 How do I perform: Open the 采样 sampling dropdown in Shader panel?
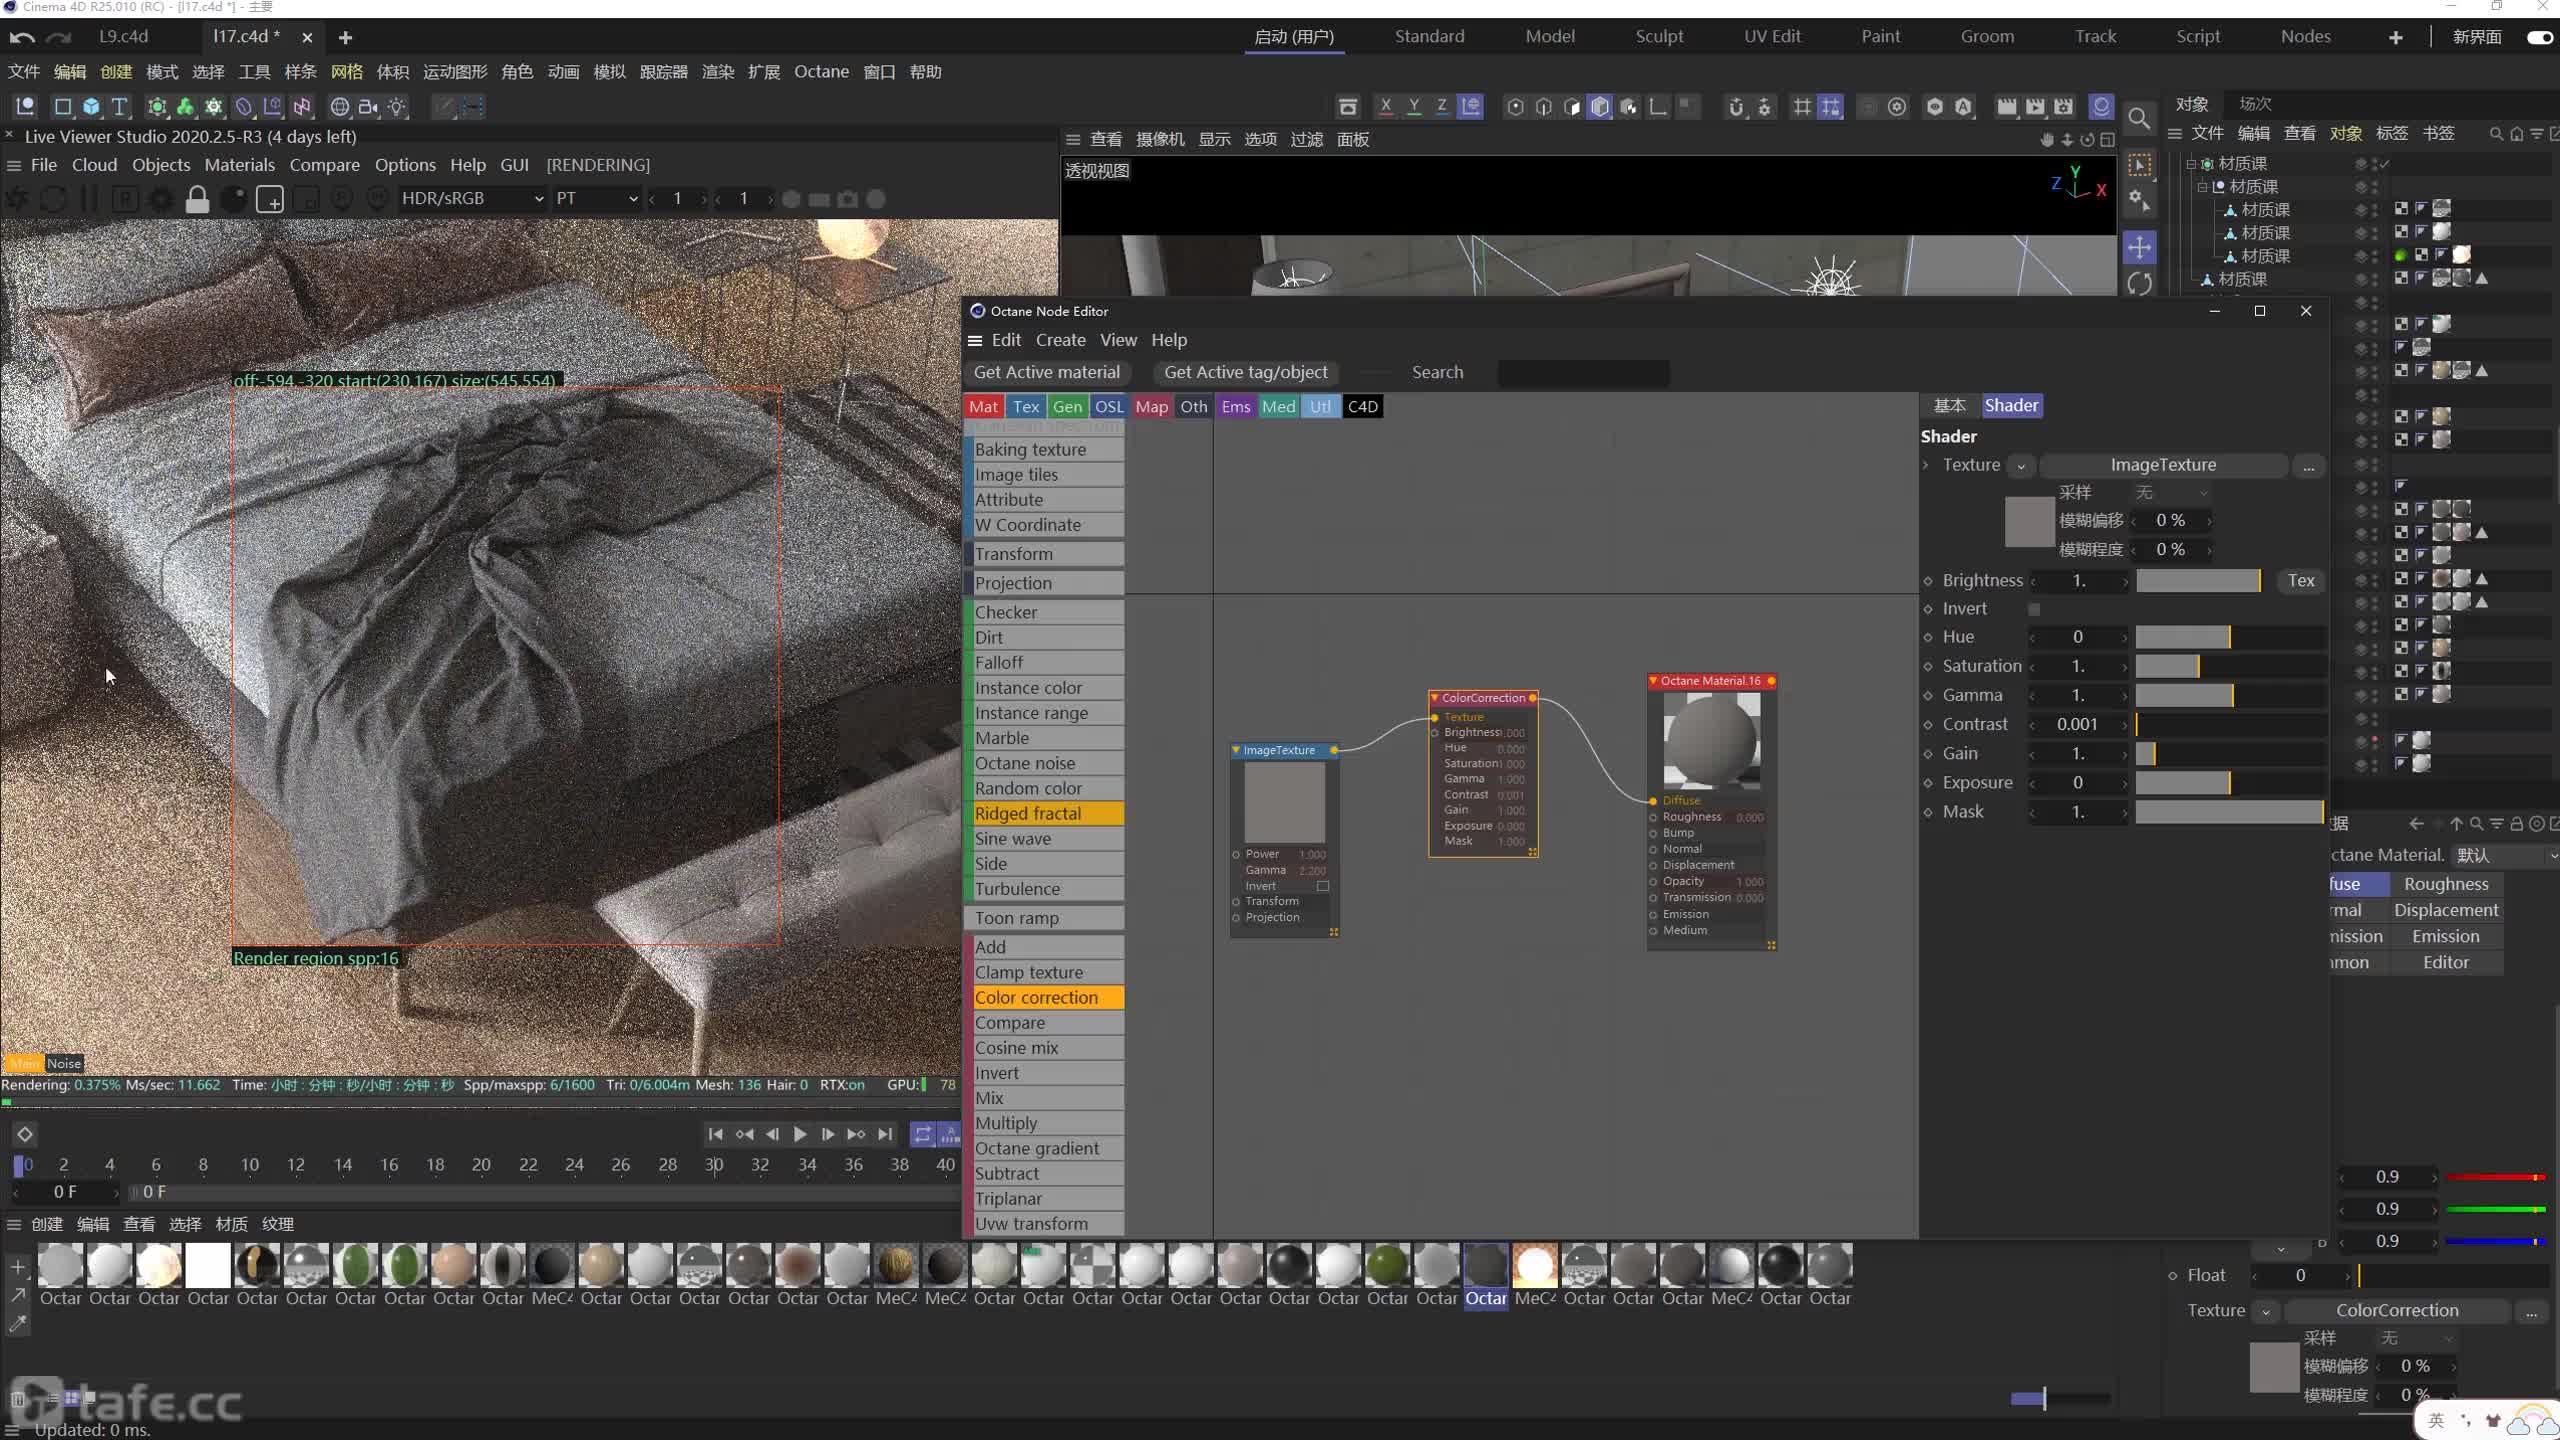[x=2170, y=492]
